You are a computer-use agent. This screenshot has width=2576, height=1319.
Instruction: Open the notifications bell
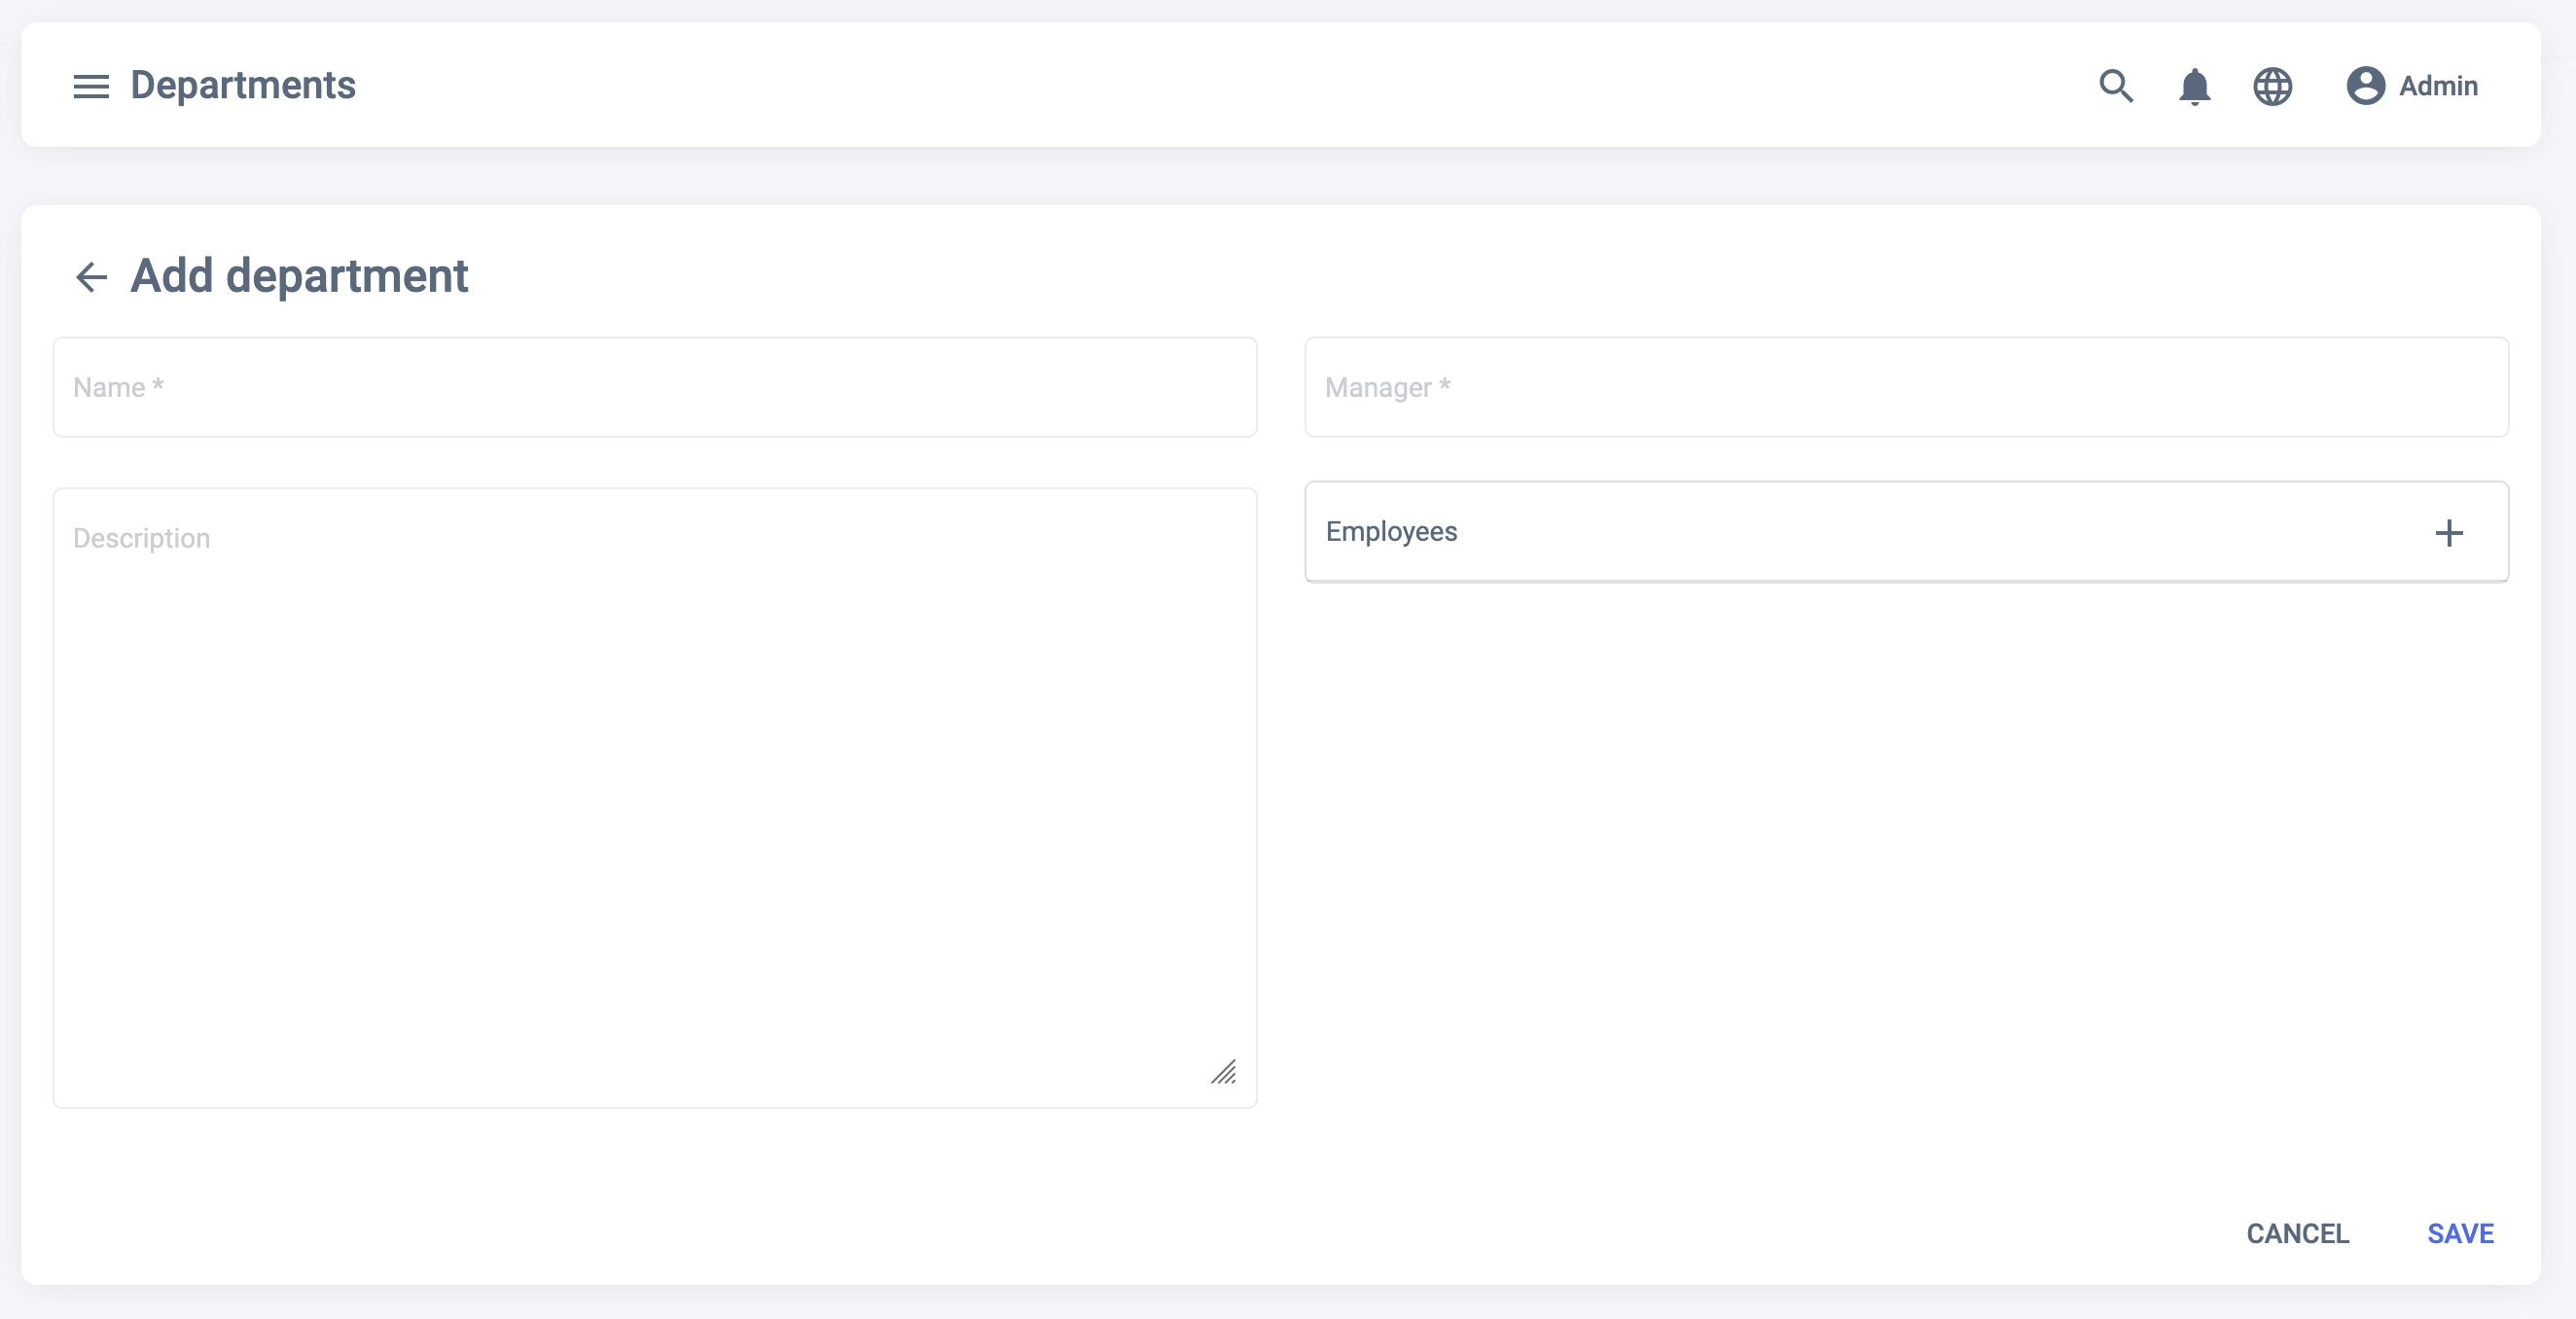click(2194, 86)
